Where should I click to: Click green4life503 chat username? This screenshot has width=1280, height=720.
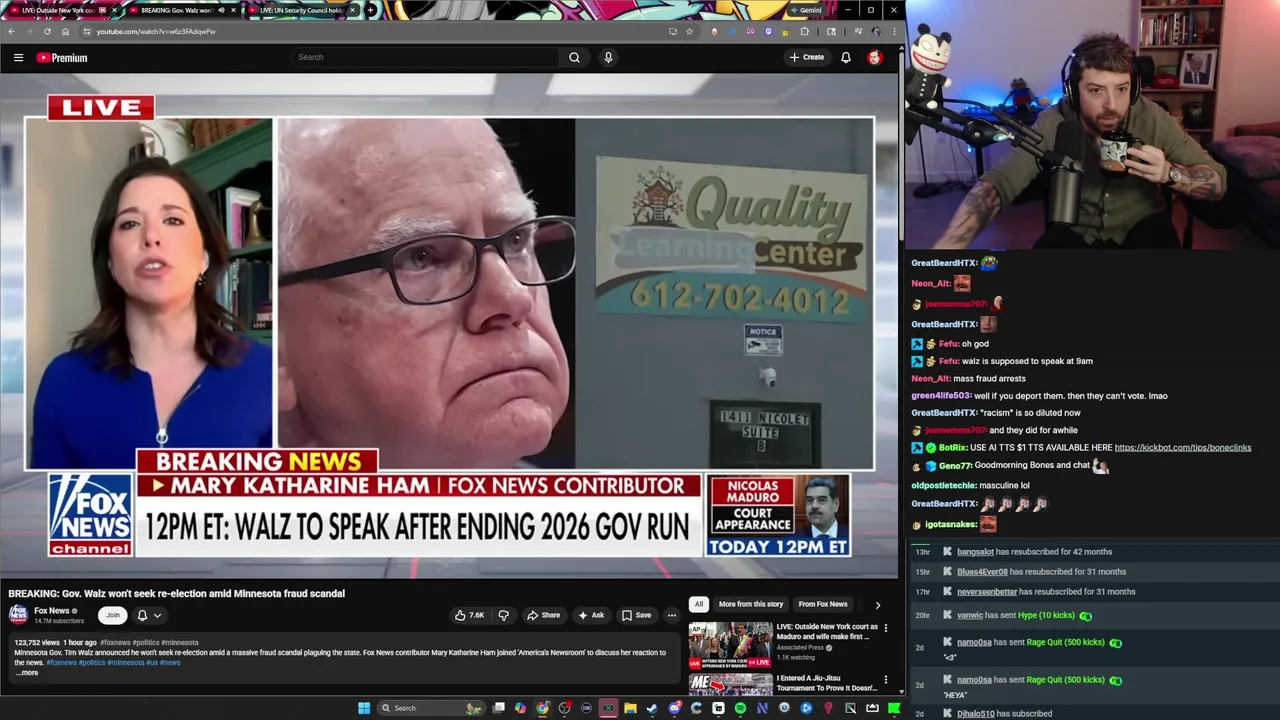click(x=941, y=396)
